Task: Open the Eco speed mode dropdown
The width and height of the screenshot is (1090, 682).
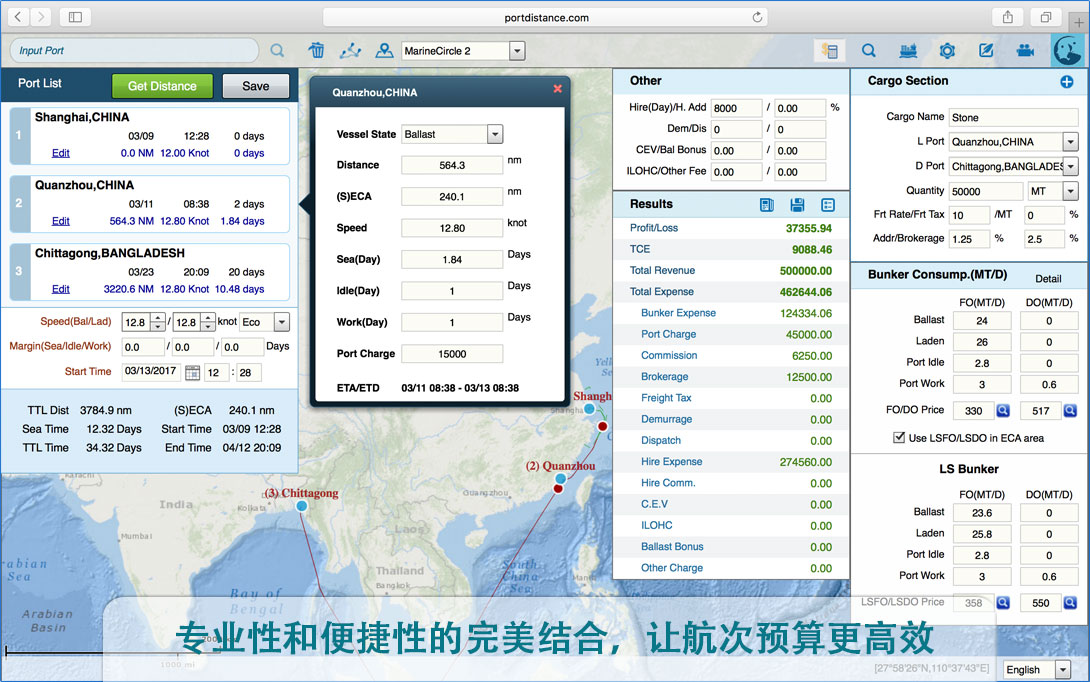Action: 282,322
